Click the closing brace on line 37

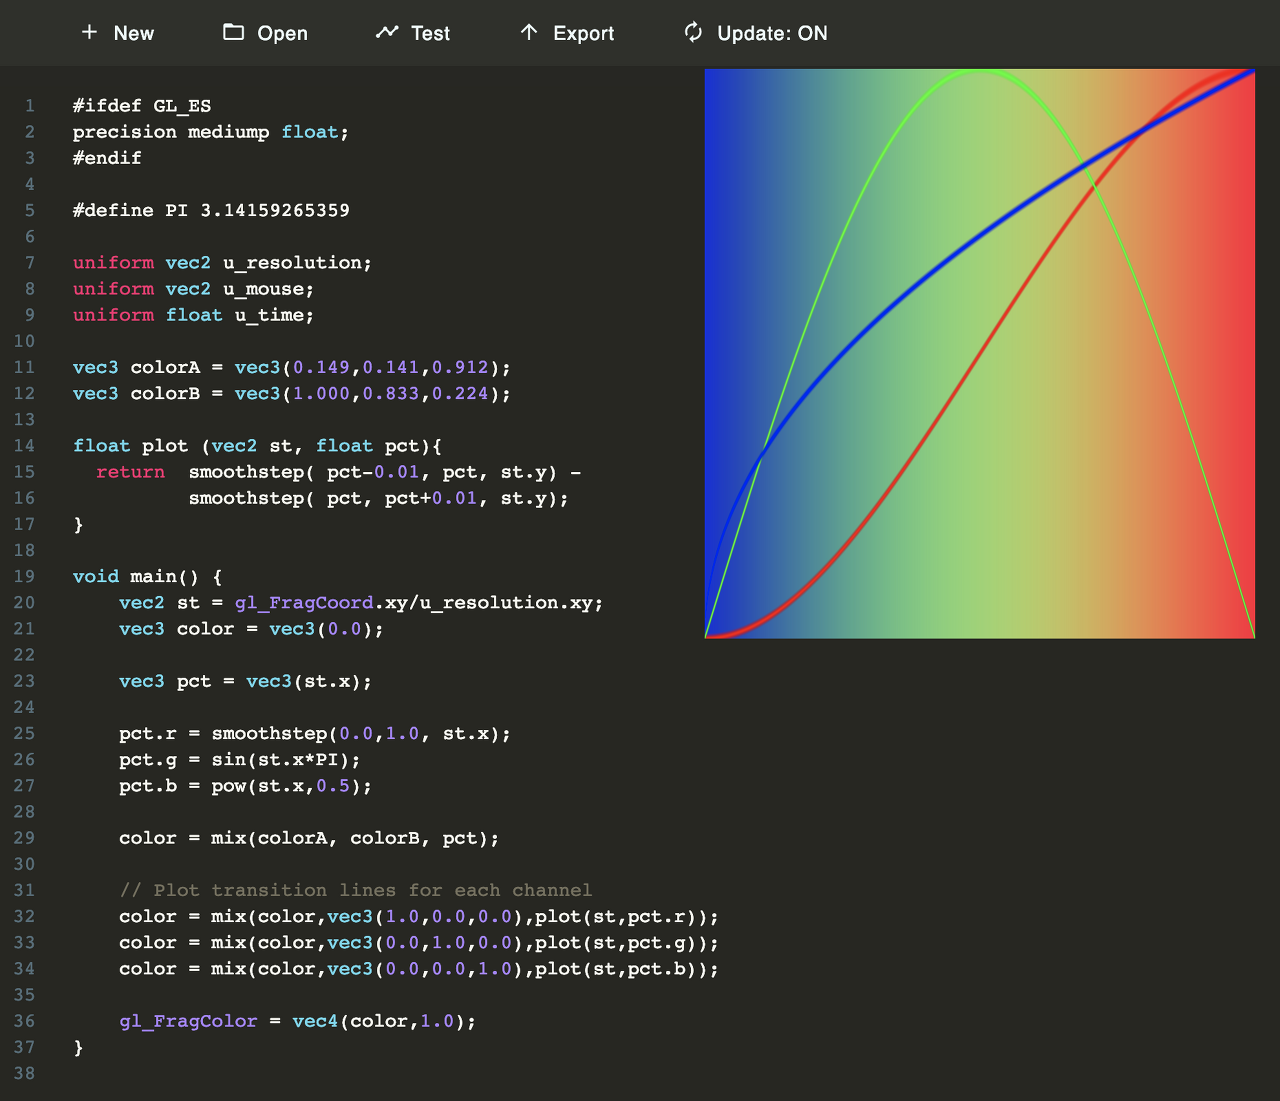tap(78, 1047)
